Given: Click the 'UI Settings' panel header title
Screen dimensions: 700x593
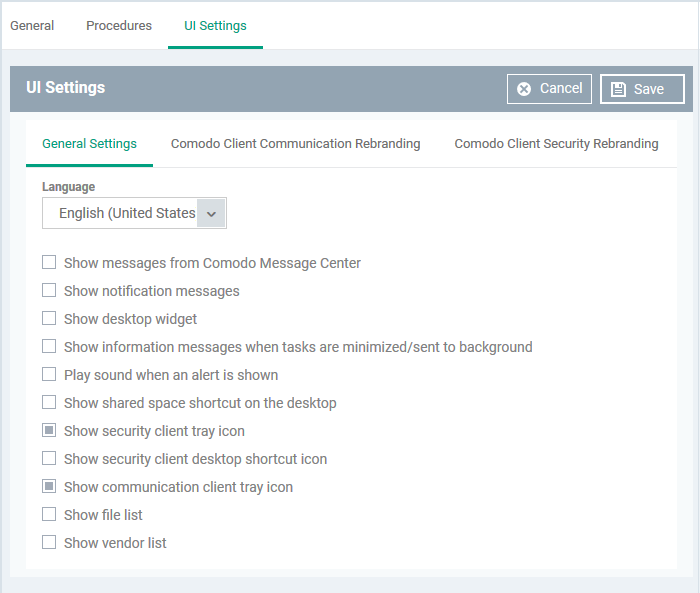Looking at the screenshot, I should [x=66, y=88].
